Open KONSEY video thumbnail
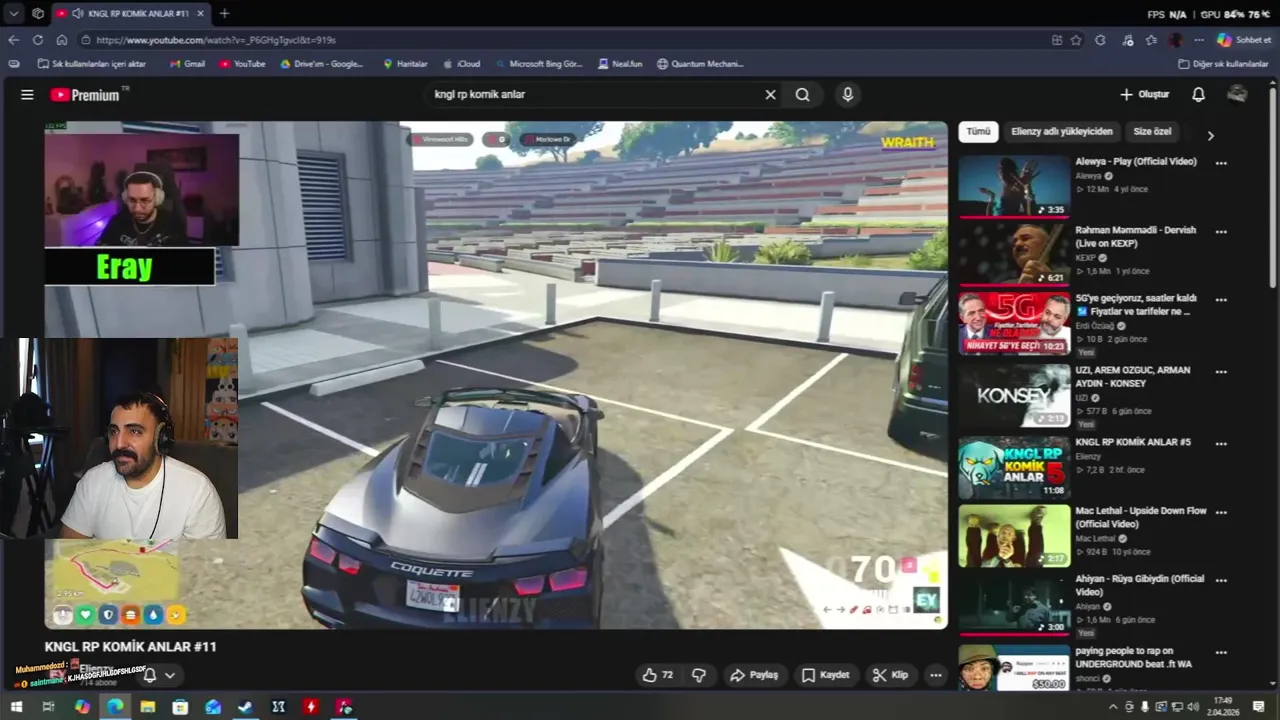The image size is (1280, 720). point(1014,395)
